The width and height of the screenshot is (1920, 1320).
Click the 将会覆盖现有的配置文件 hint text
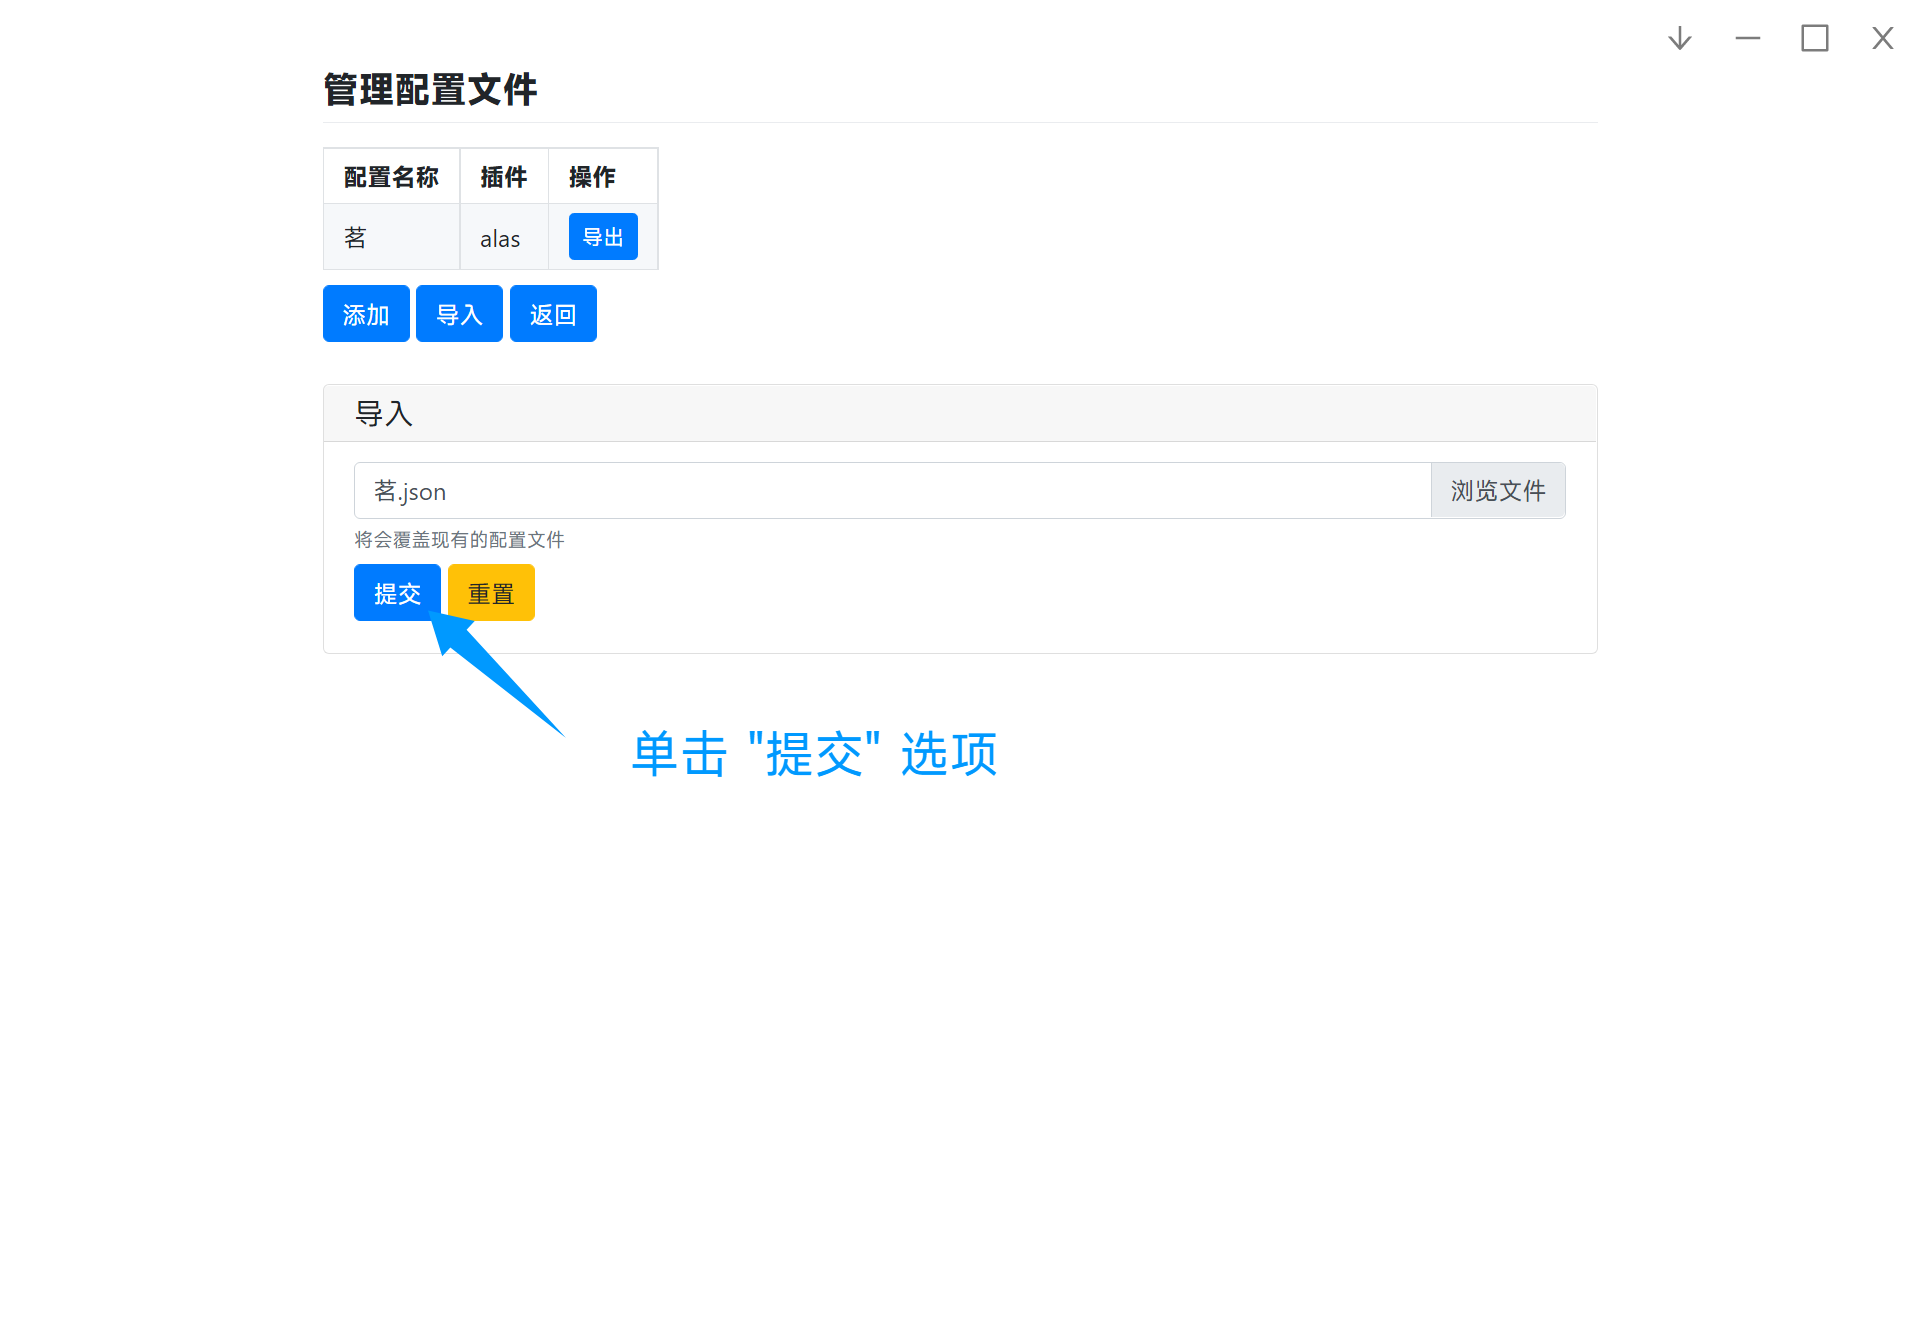click(458, 539)
